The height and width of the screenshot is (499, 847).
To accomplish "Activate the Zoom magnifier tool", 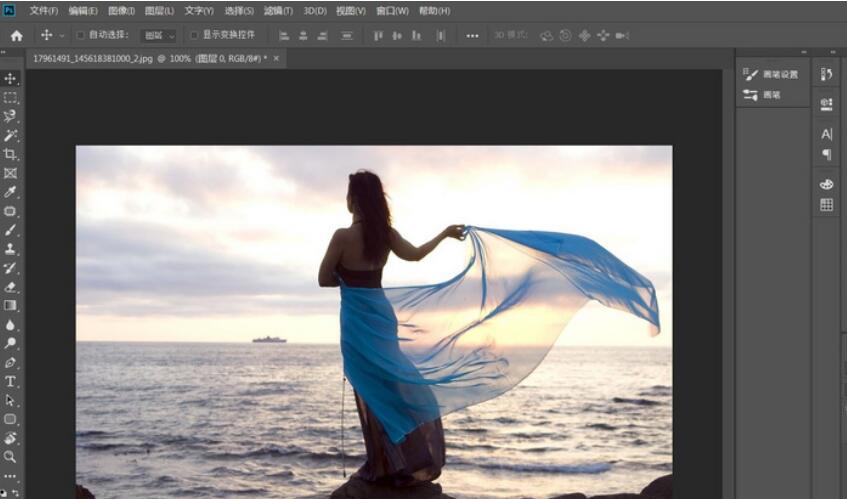I will pos(10,456).
